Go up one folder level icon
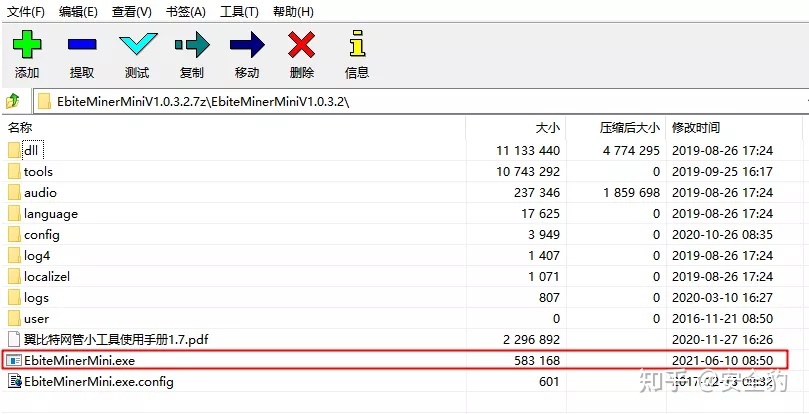The height and width of the screenshot is (414, 809). pos(13,101)
